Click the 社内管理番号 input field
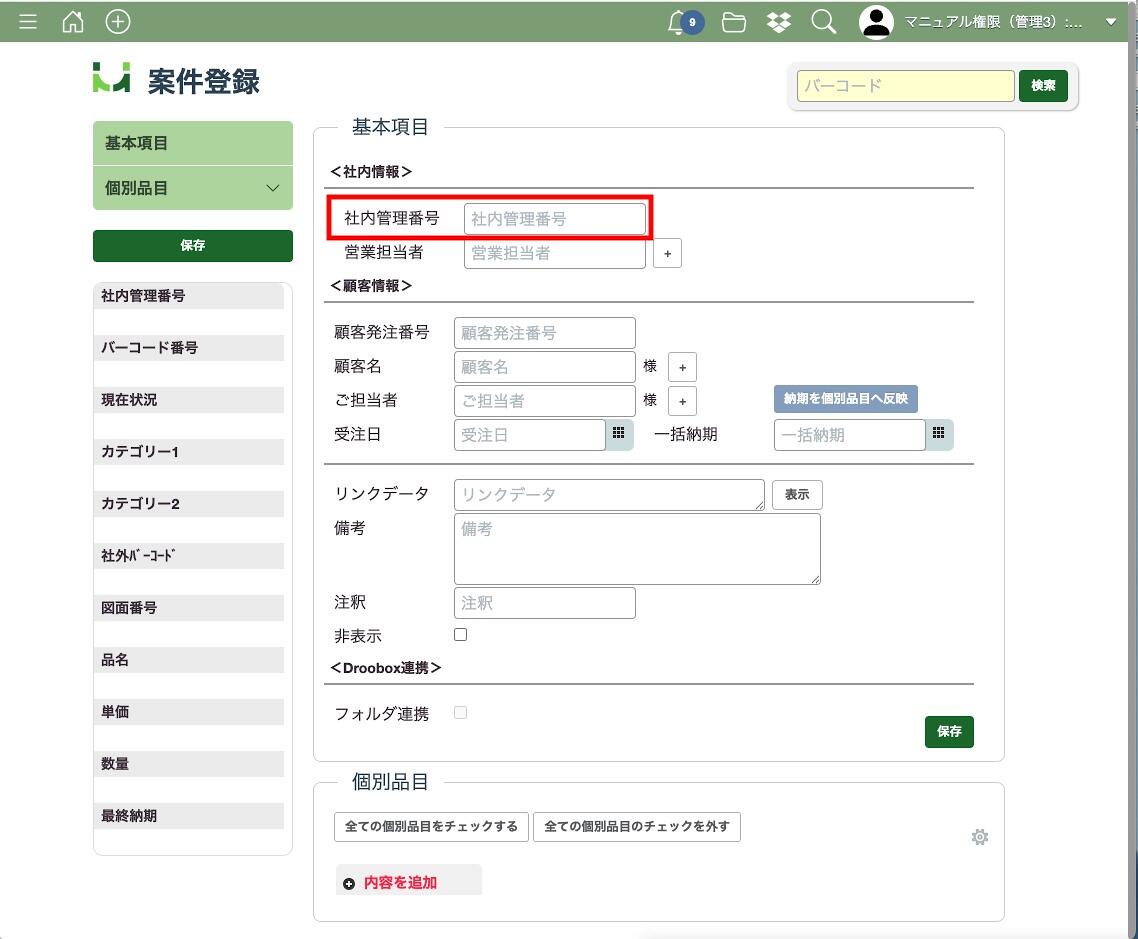This screenshot has height=939, width=1138. (x=554, y=219)
